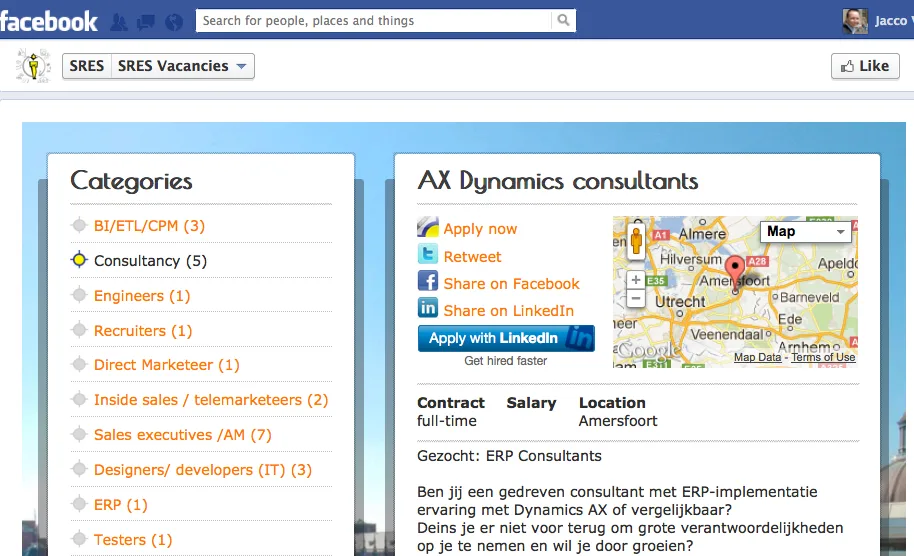Open Sales executives /AM (7) category
914x556 pixels.
[x=182, y=435]
